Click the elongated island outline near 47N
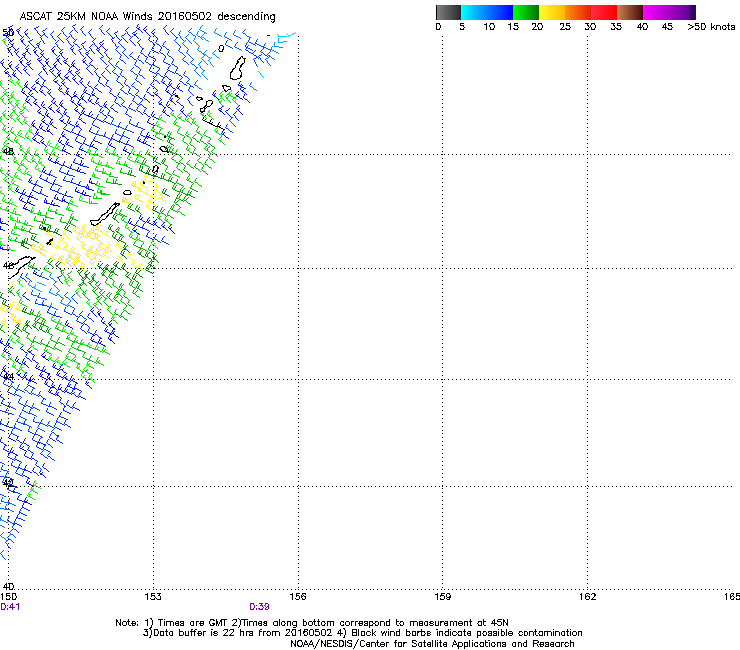 105,214
